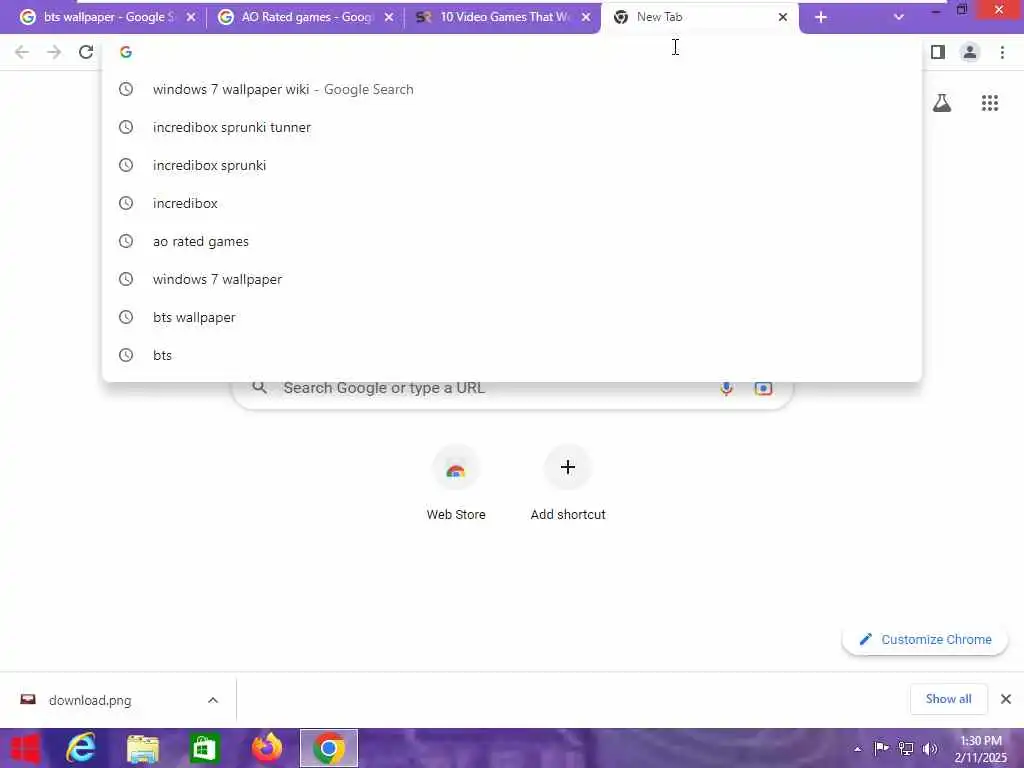The image size is (1024, 768).
Task: Close the 10 Video Games tab
Action: (x=586, y=18)
